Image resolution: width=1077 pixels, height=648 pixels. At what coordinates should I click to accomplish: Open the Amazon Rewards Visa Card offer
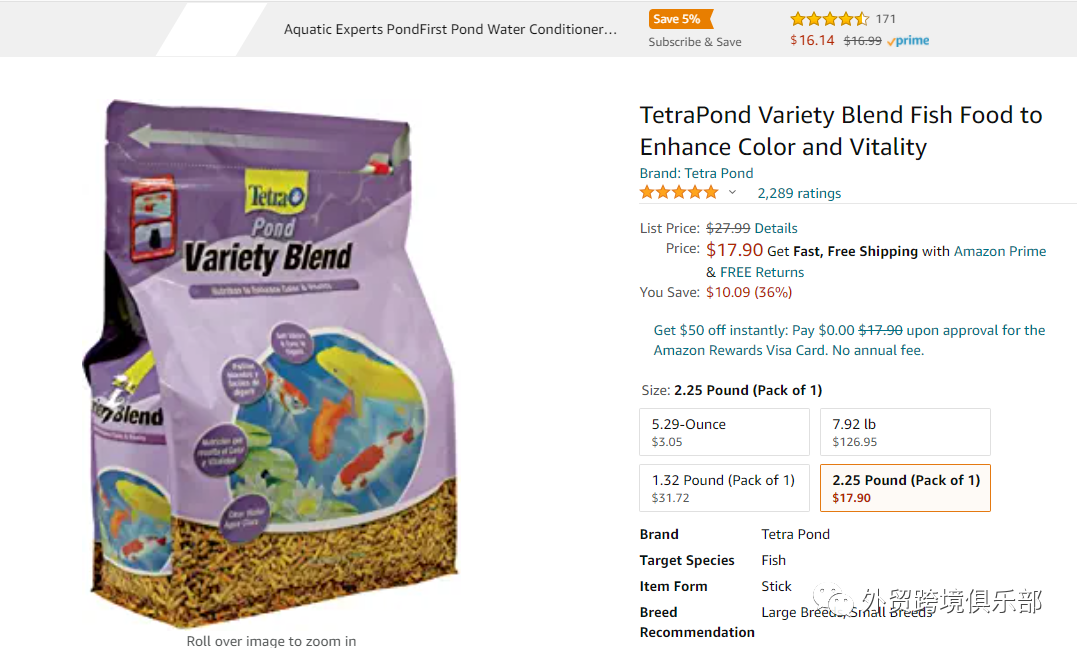coord(849,340)
